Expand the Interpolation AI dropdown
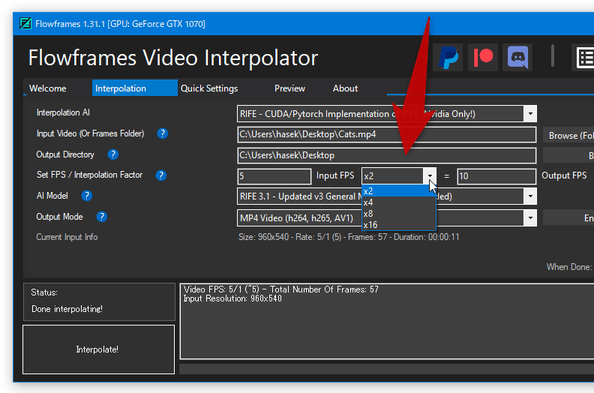The height and width of the screenshot is (393, 594). pos(530,114)
